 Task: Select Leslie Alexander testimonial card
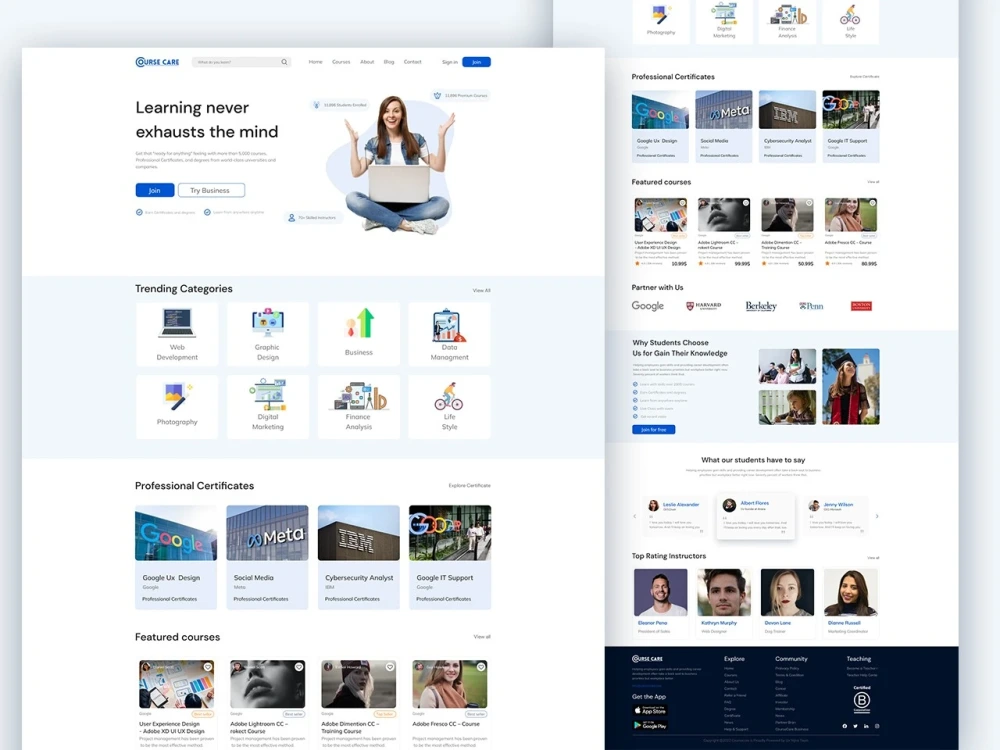click(x=675, y=516)
